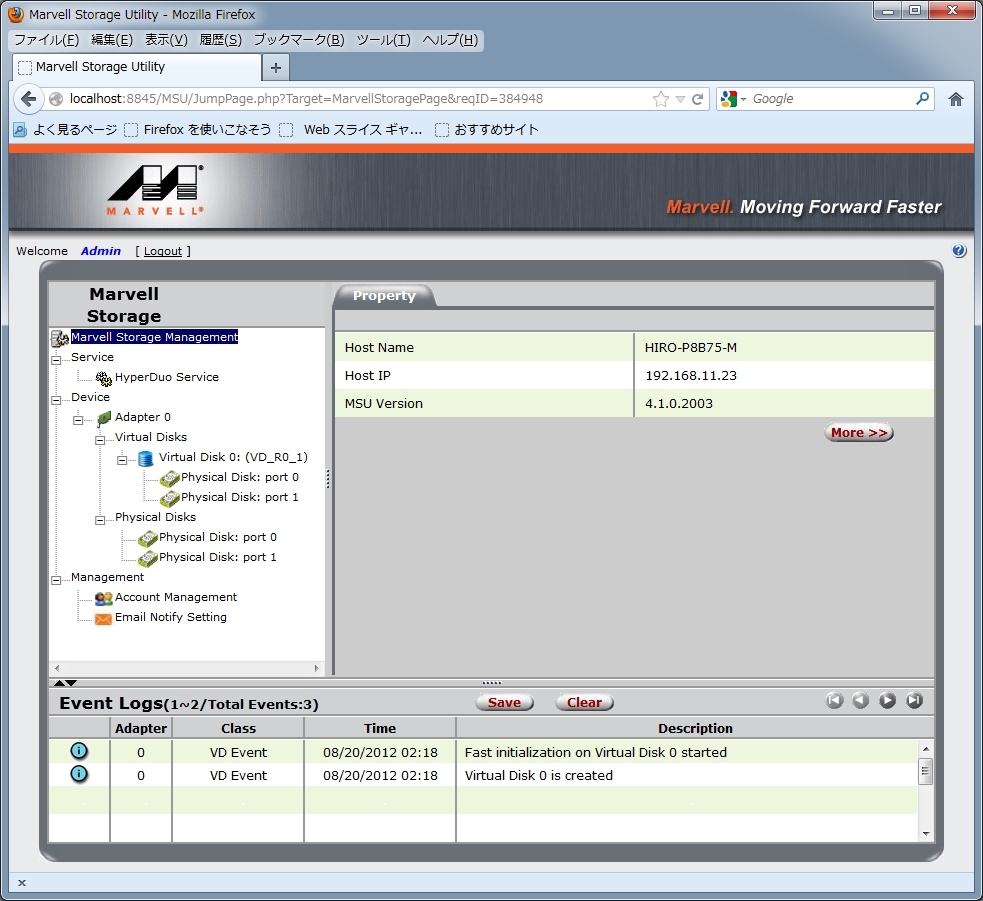Open the help question mark icon
The width and height of the screenshot is (983, 901).
959,250
